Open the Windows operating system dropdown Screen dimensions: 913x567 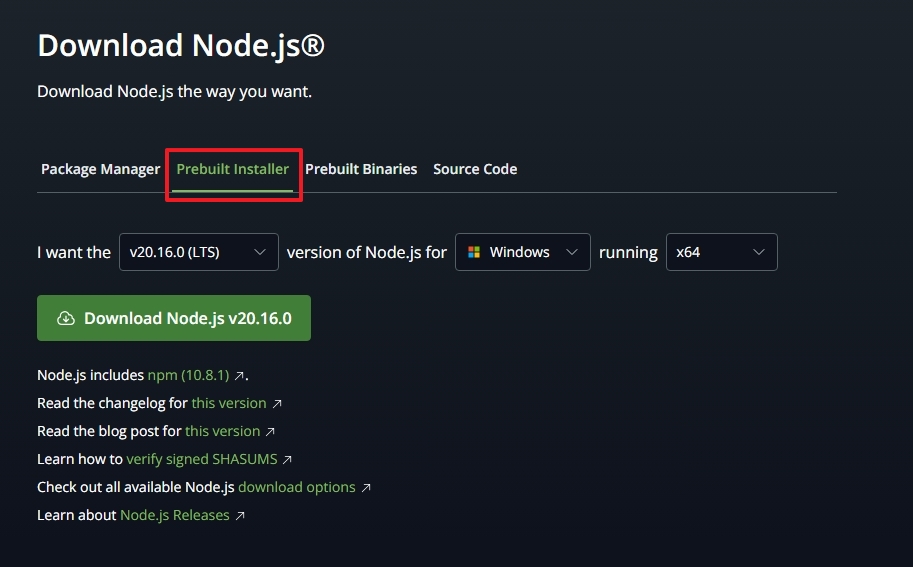tap(523, 252)
